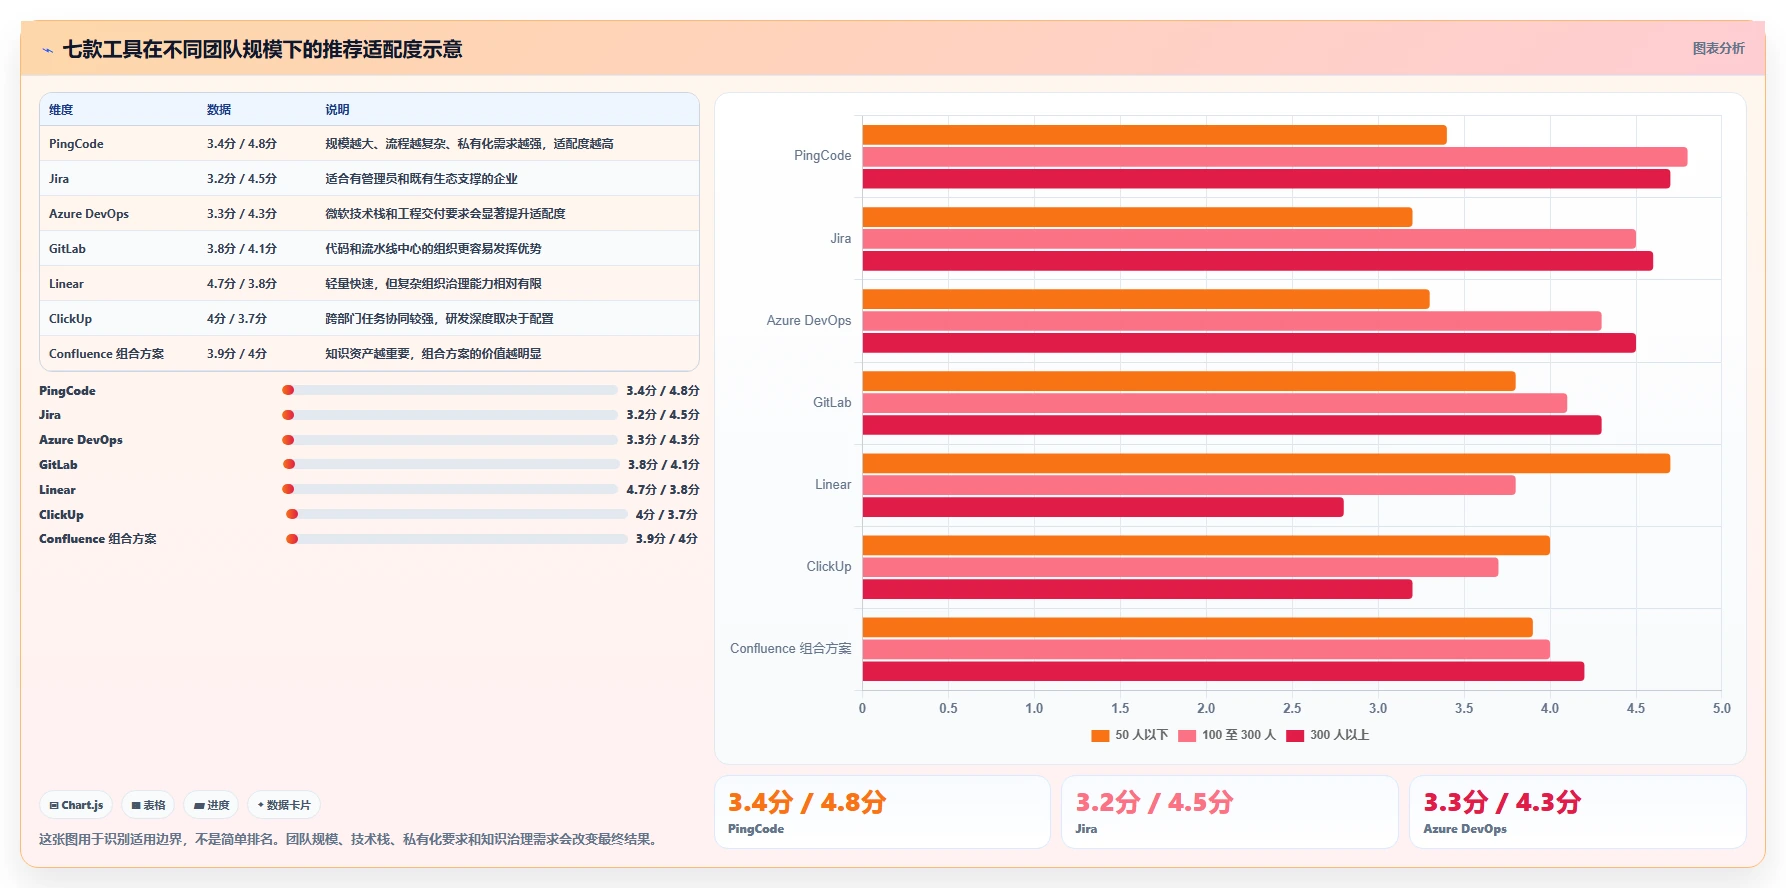Click the Azure DevOps progress bar
Viewport: 1786px width, 888px height.
click(x=450, y=440)
